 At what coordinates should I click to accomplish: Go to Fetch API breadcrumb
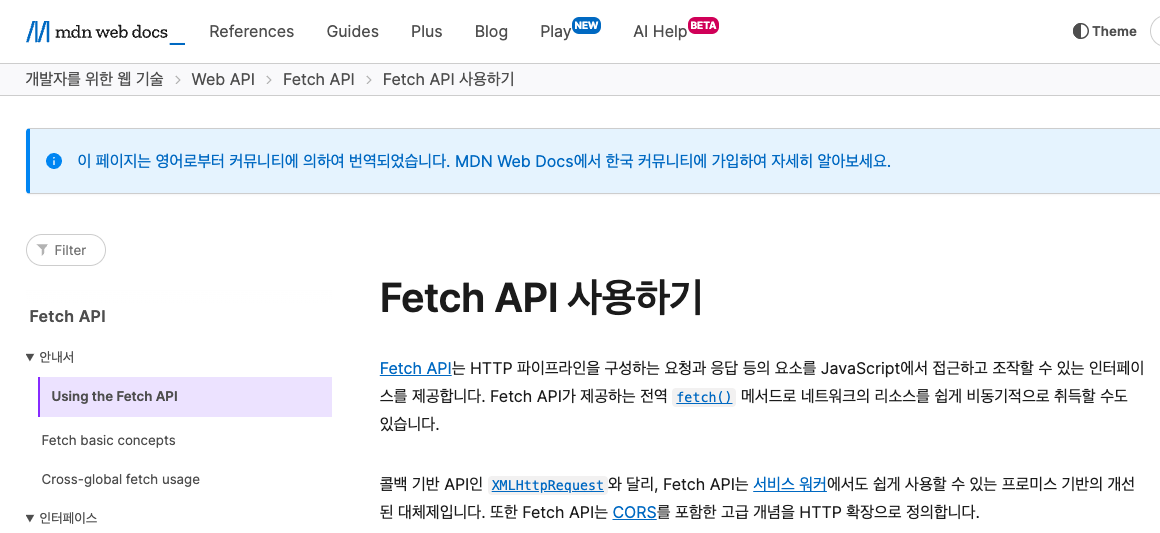(x=319, y=79)
